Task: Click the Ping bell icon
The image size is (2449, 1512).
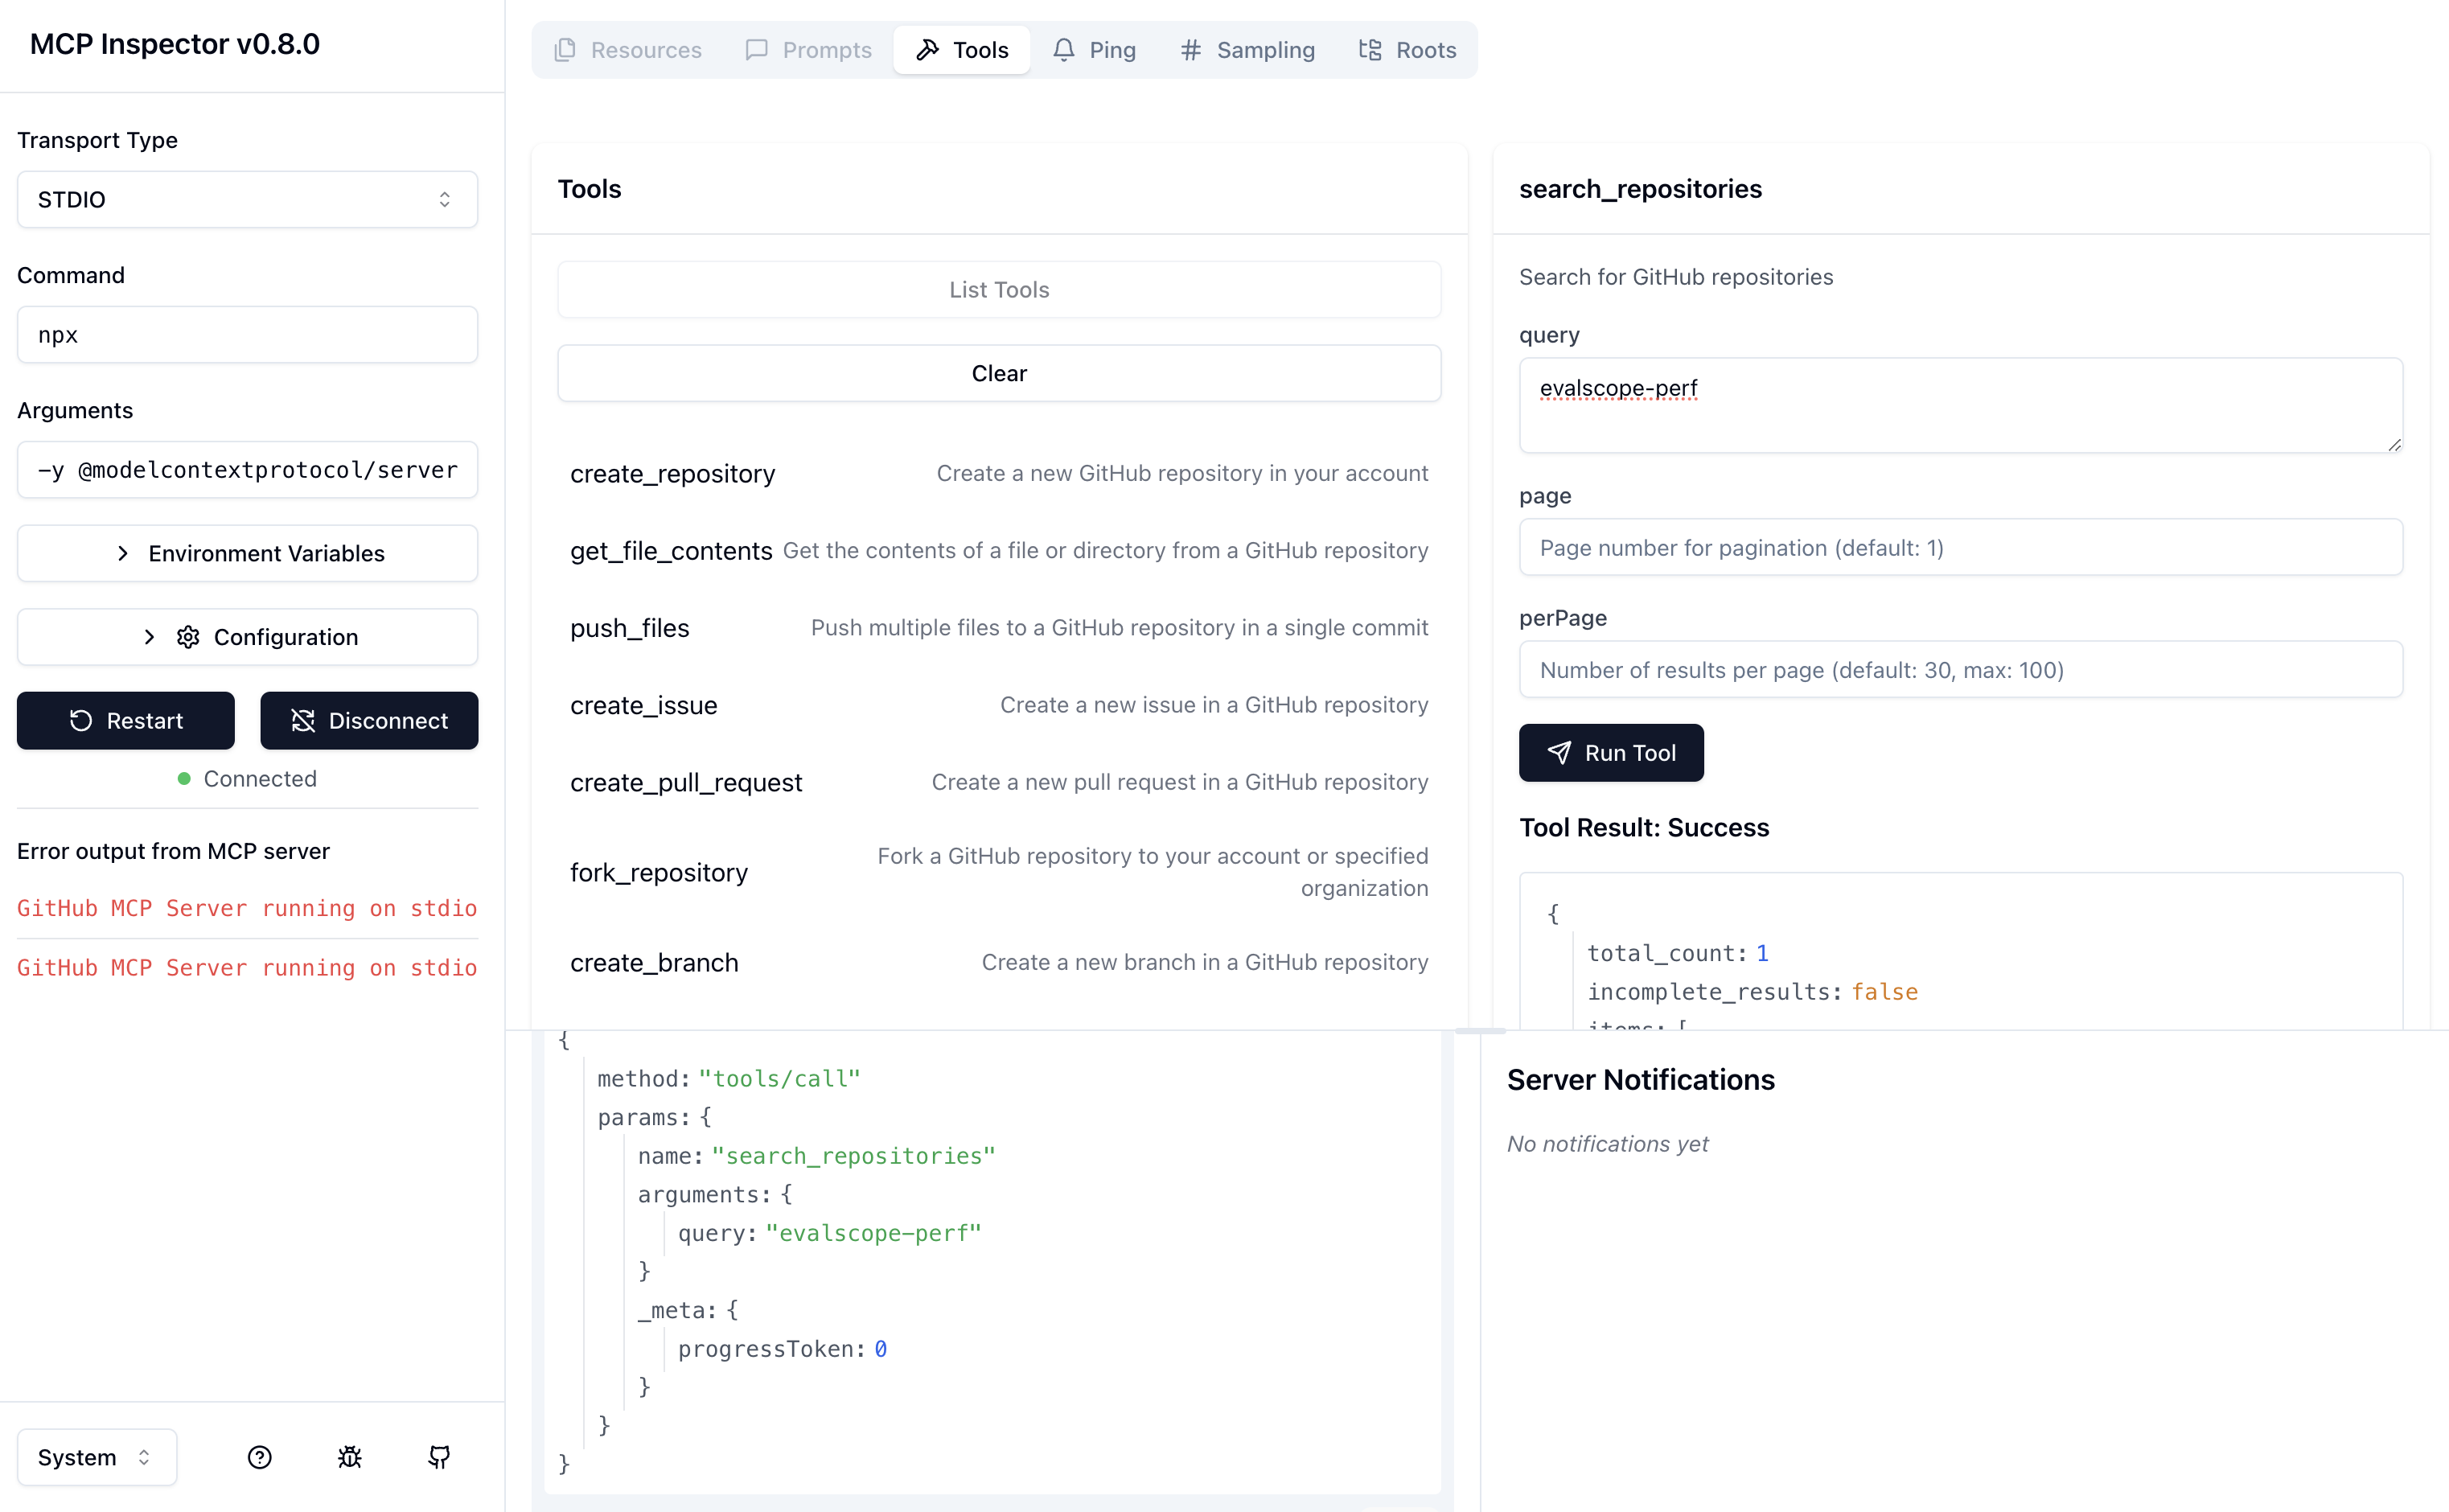Action: (1063, 50)
